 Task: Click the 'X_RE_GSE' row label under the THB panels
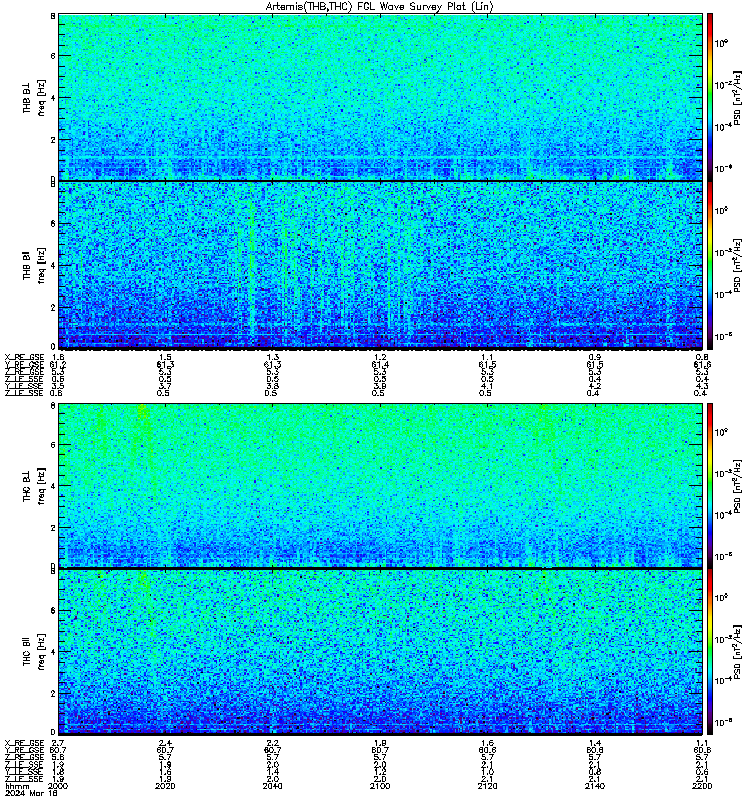point(24,358)
